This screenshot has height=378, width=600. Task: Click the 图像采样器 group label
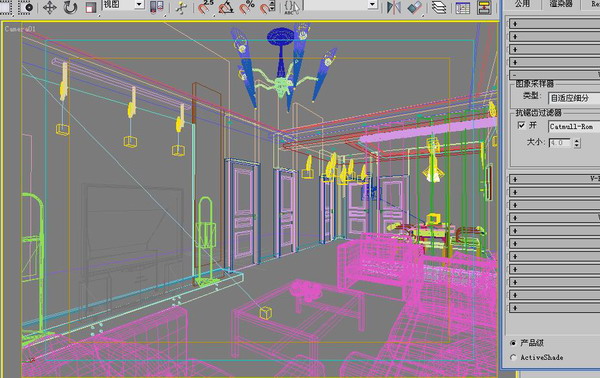pos(535,84)
